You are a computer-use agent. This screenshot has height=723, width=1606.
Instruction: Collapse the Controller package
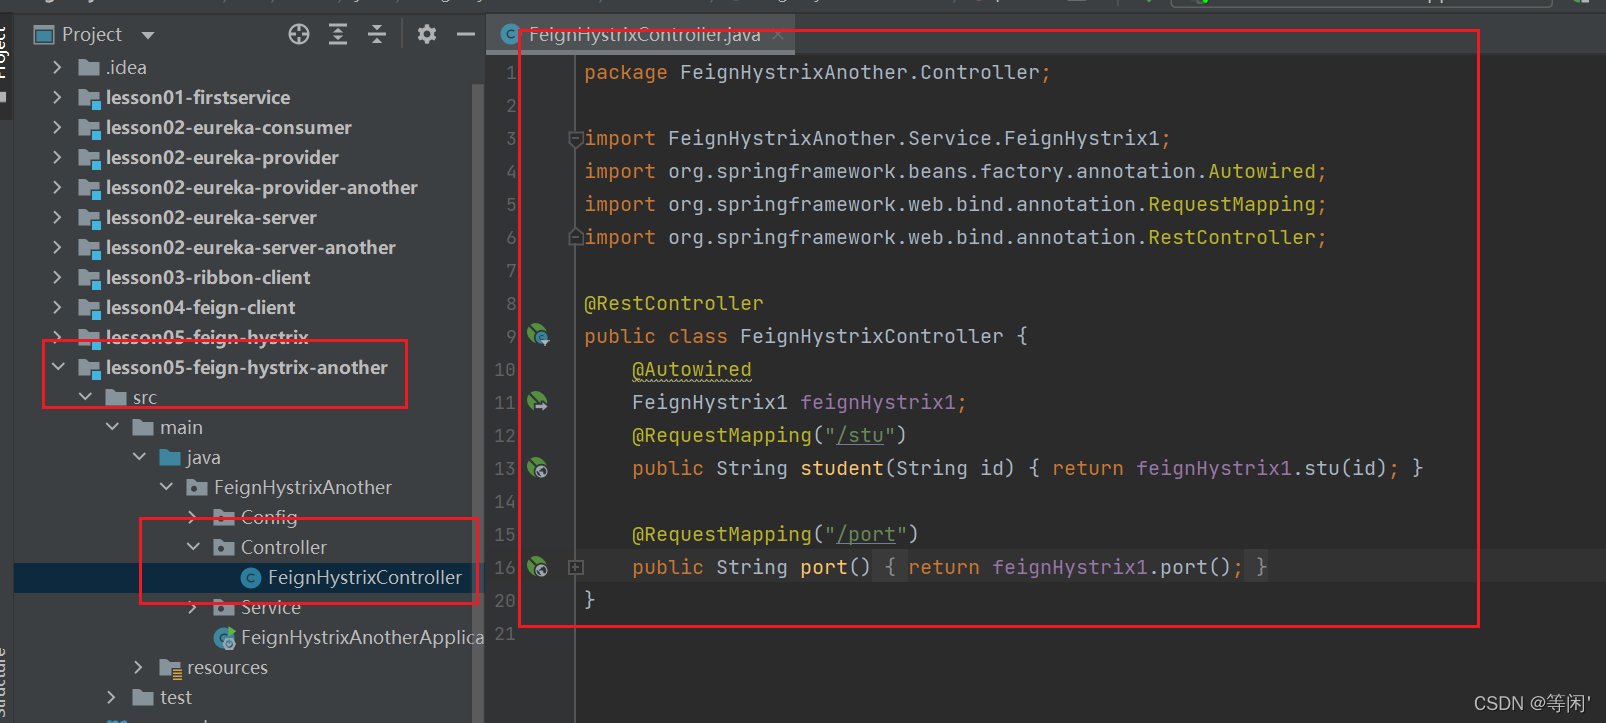click(193, 547)
